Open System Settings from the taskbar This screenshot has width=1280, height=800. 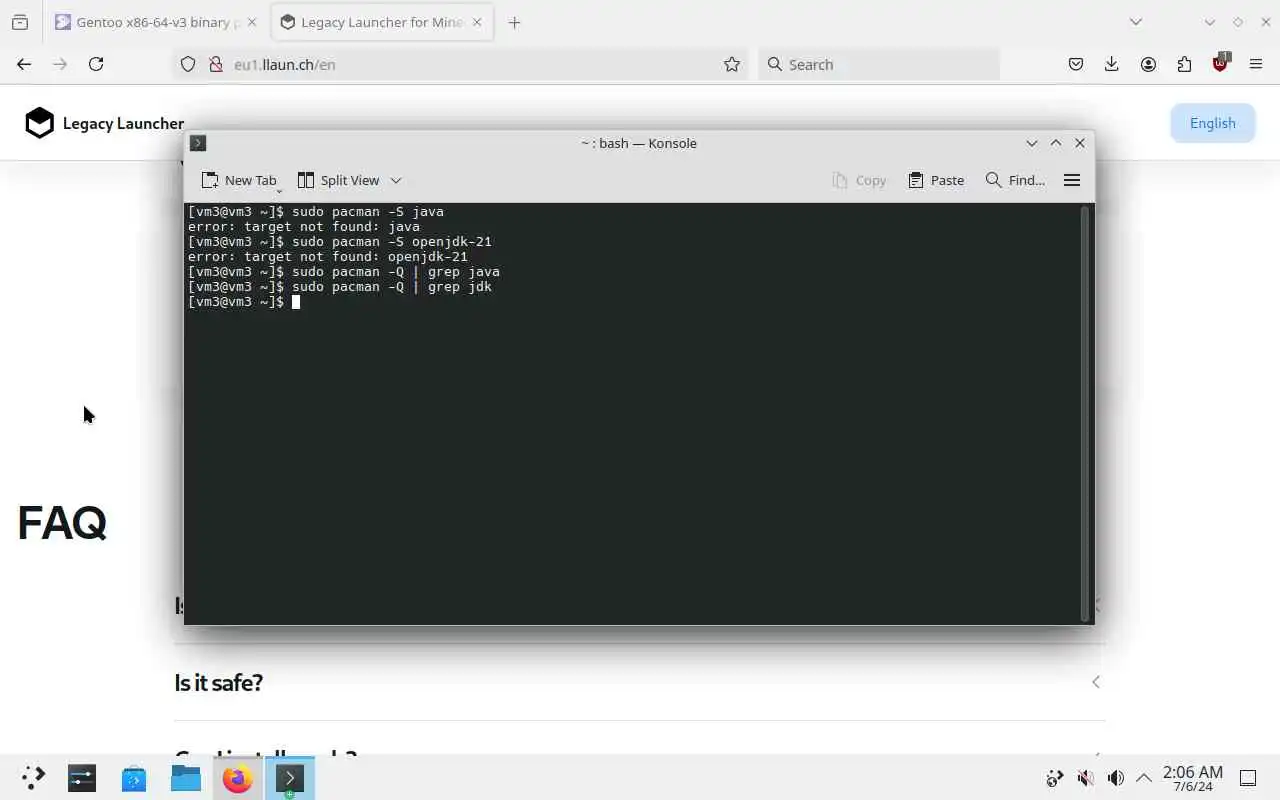82,778
